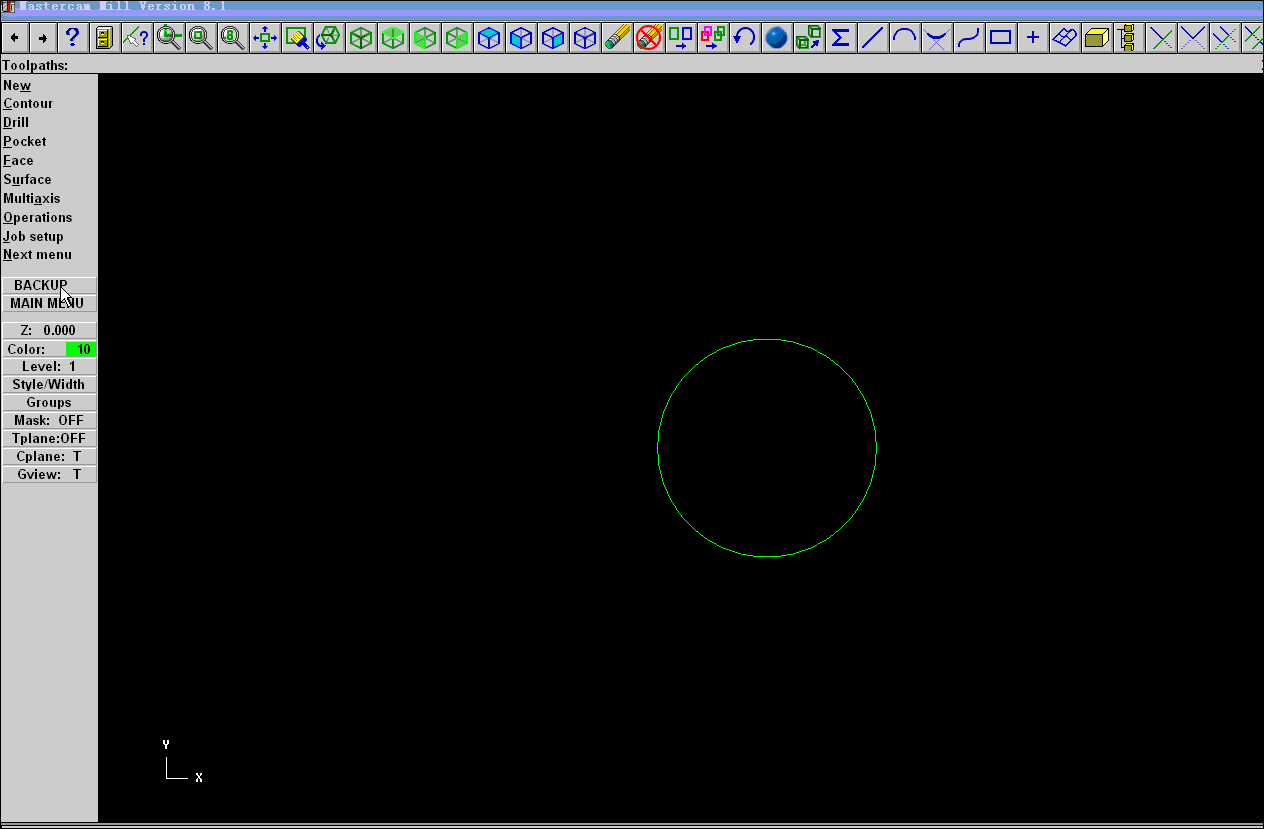The height and width of the screenshot is (829, 1264).
Task: Select the Create surface mesh icon
Action: click(x=1064, y=38)
